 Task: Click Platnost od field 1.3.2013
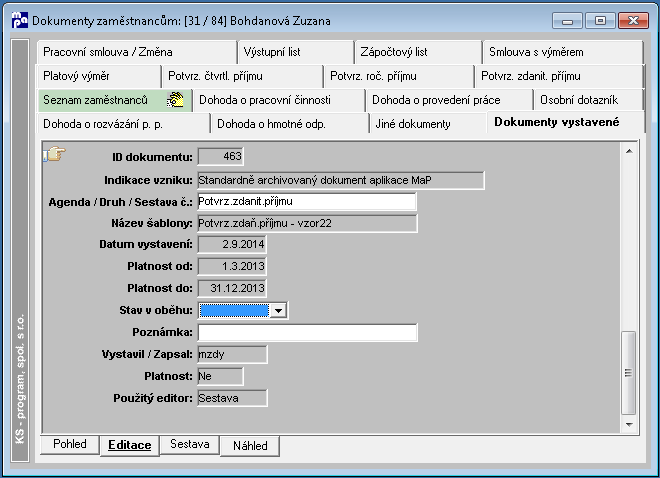232,266
